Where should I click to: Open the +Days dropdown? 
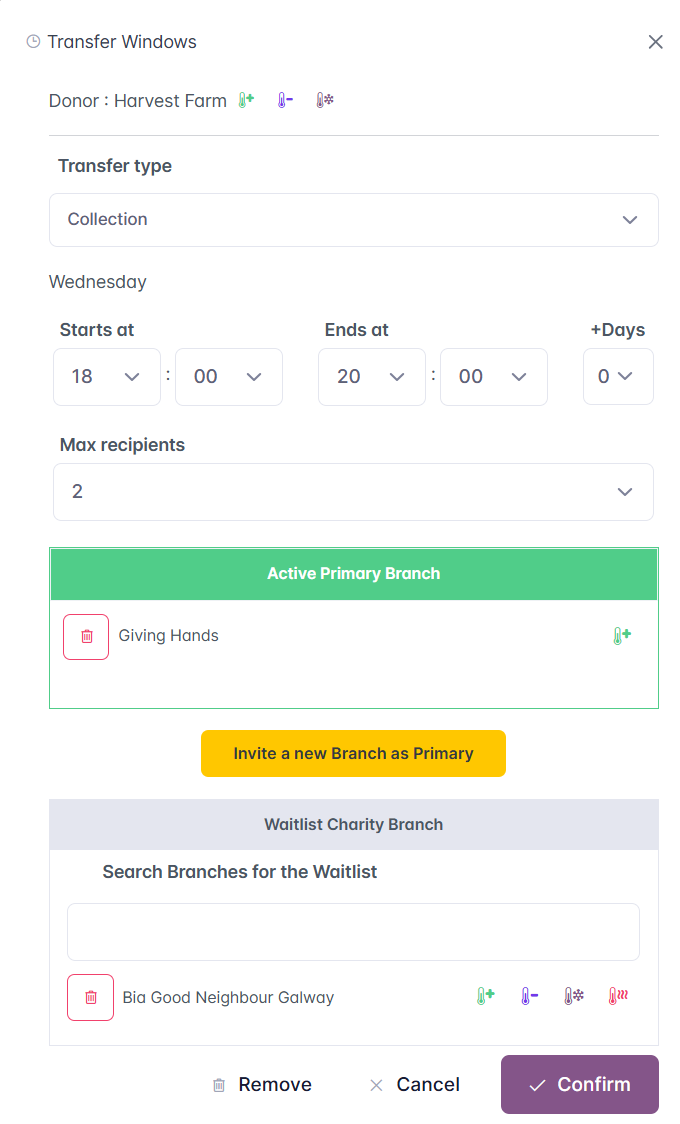pyautogui.click(x=617, y=377)
